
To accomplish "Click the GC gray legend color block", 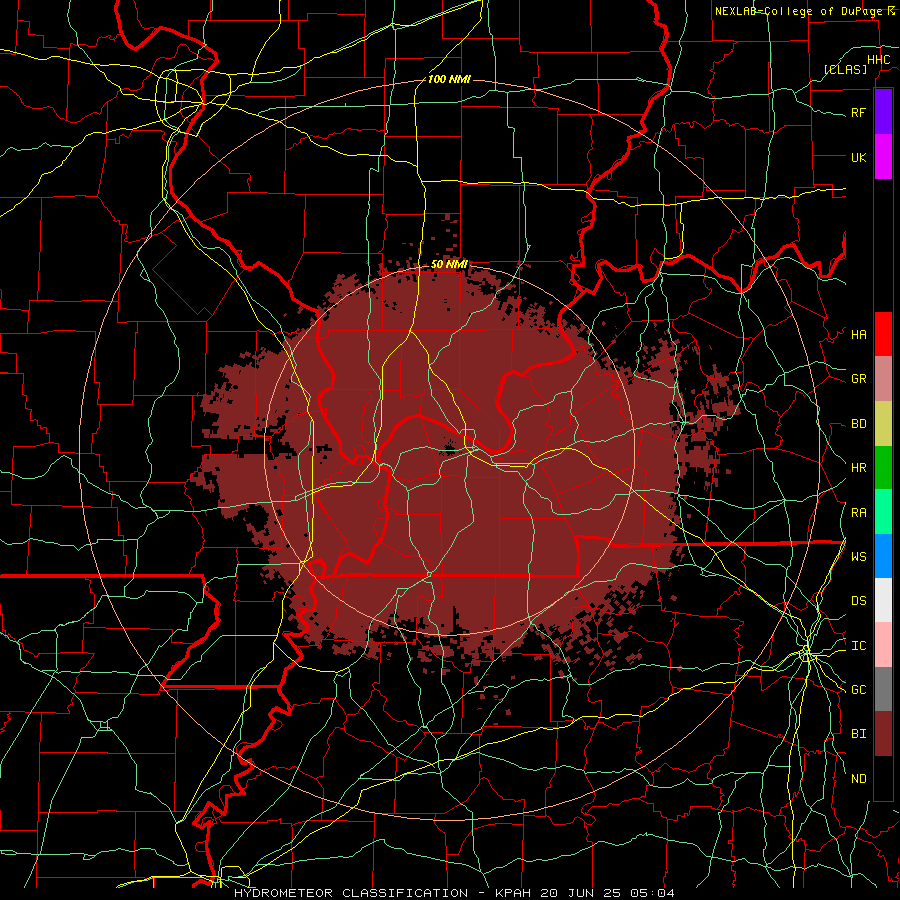I will tap(883, 689).
